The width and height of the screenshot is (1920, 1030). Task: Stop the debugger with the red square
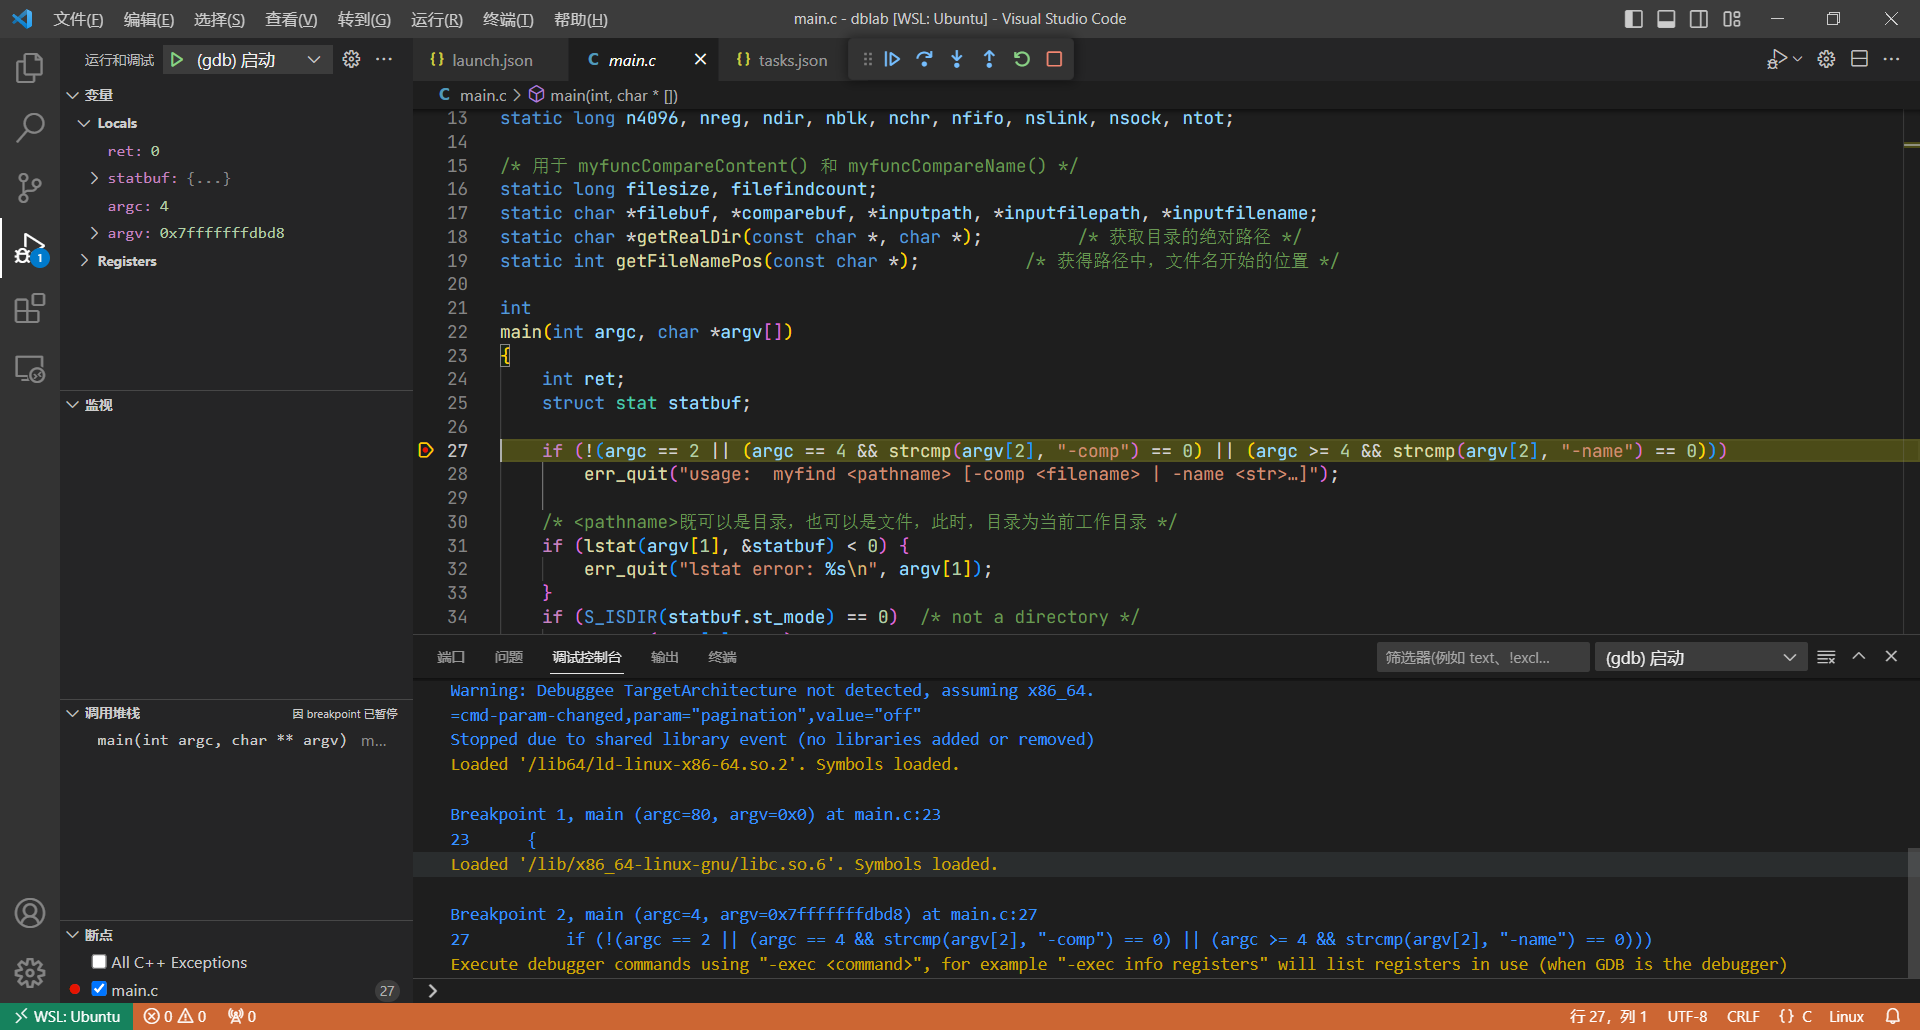pyautogui.click(x=1054, y=60)
